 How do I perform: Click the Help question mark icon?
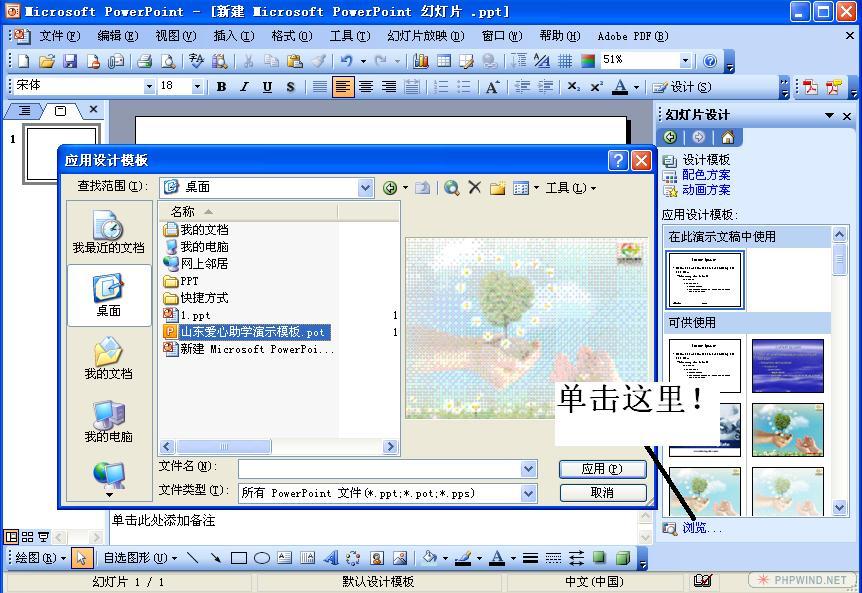[x=710, y=60]
